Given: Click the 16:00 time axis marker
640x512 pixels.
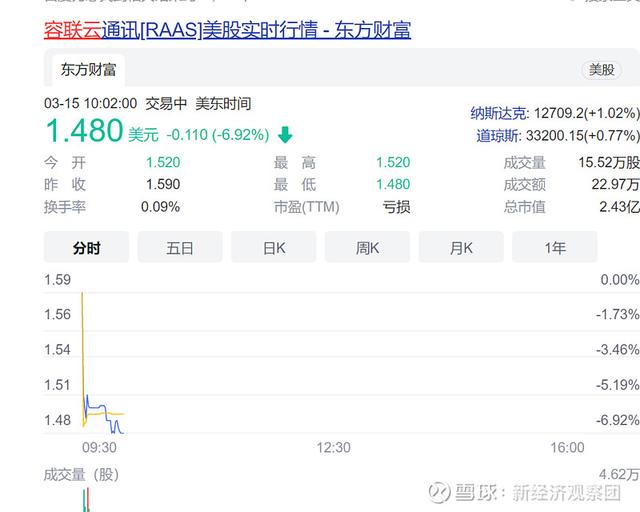Looking at the screenshot, I should pyautogui.click(x=567, y=447).
